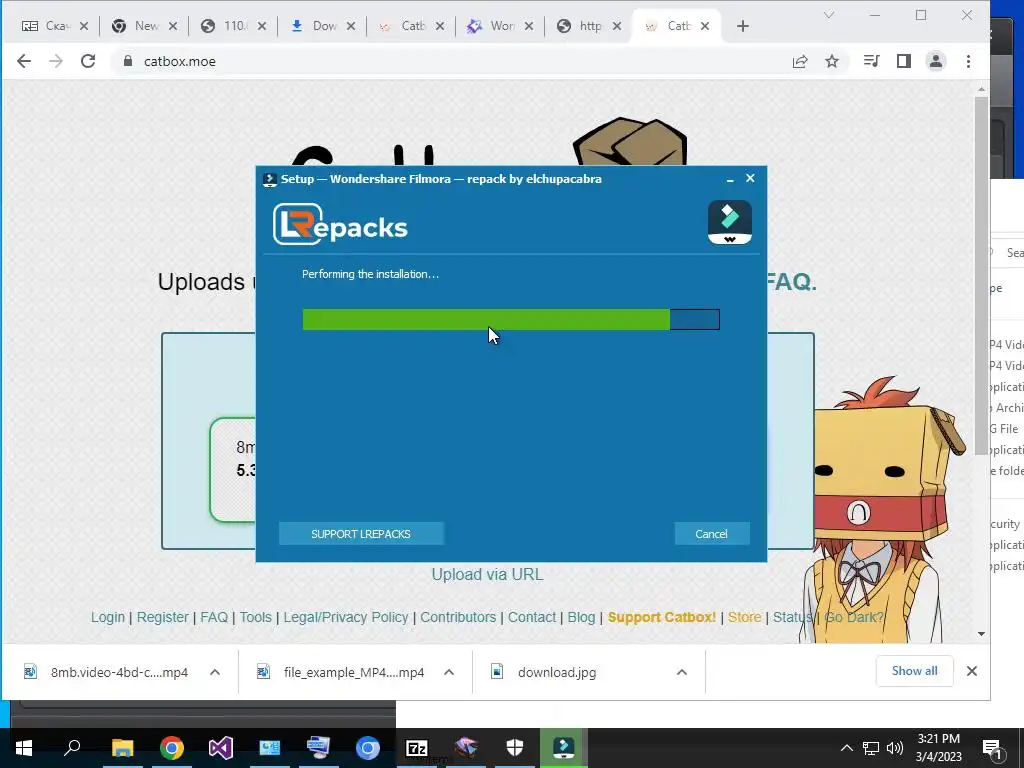The image size is (1024, 768).
Task: Open the Login link
Action: coord(108,617)
